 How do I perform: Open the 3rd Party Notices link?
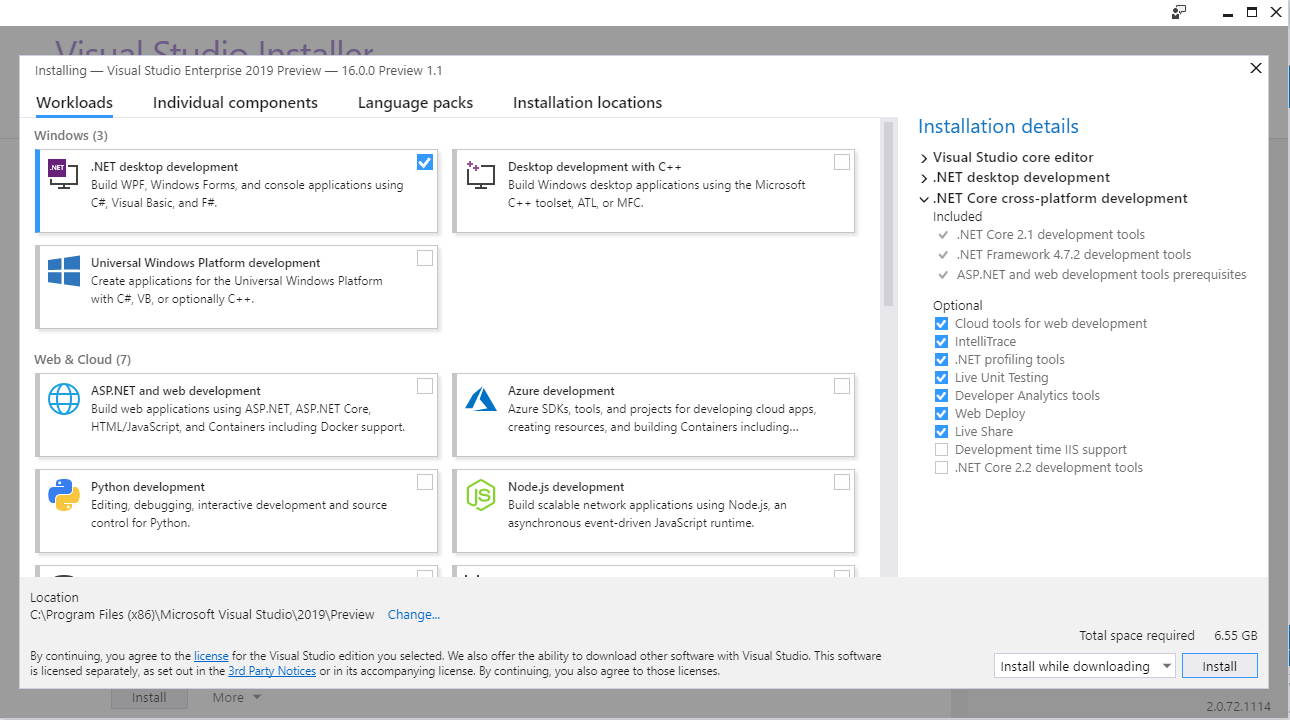point(272,671)
